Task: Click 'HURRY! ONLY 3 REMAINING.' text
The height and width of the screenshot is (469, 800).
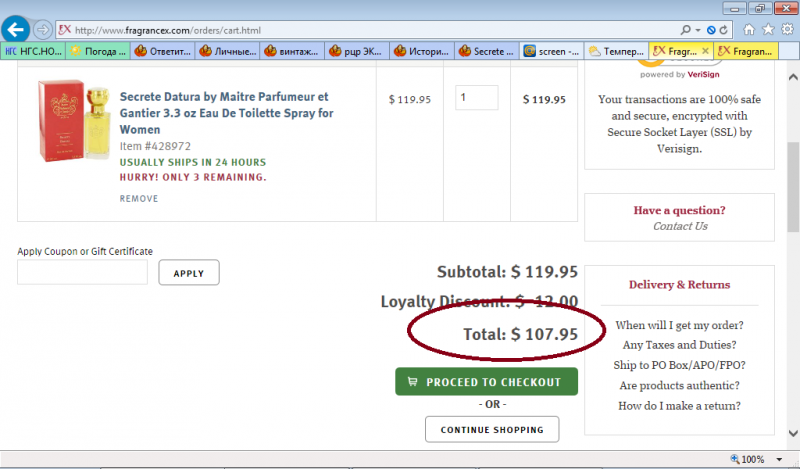Action: [x=193, y=177]
